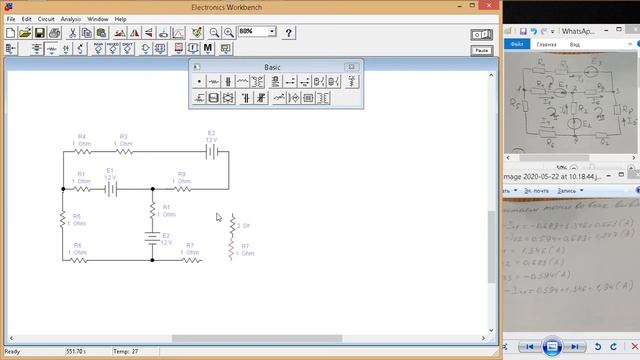Image resolution: width=640 pixels, height=360 pixels.
Task: Paste with the clipboard icon
Action: point(101,33)
